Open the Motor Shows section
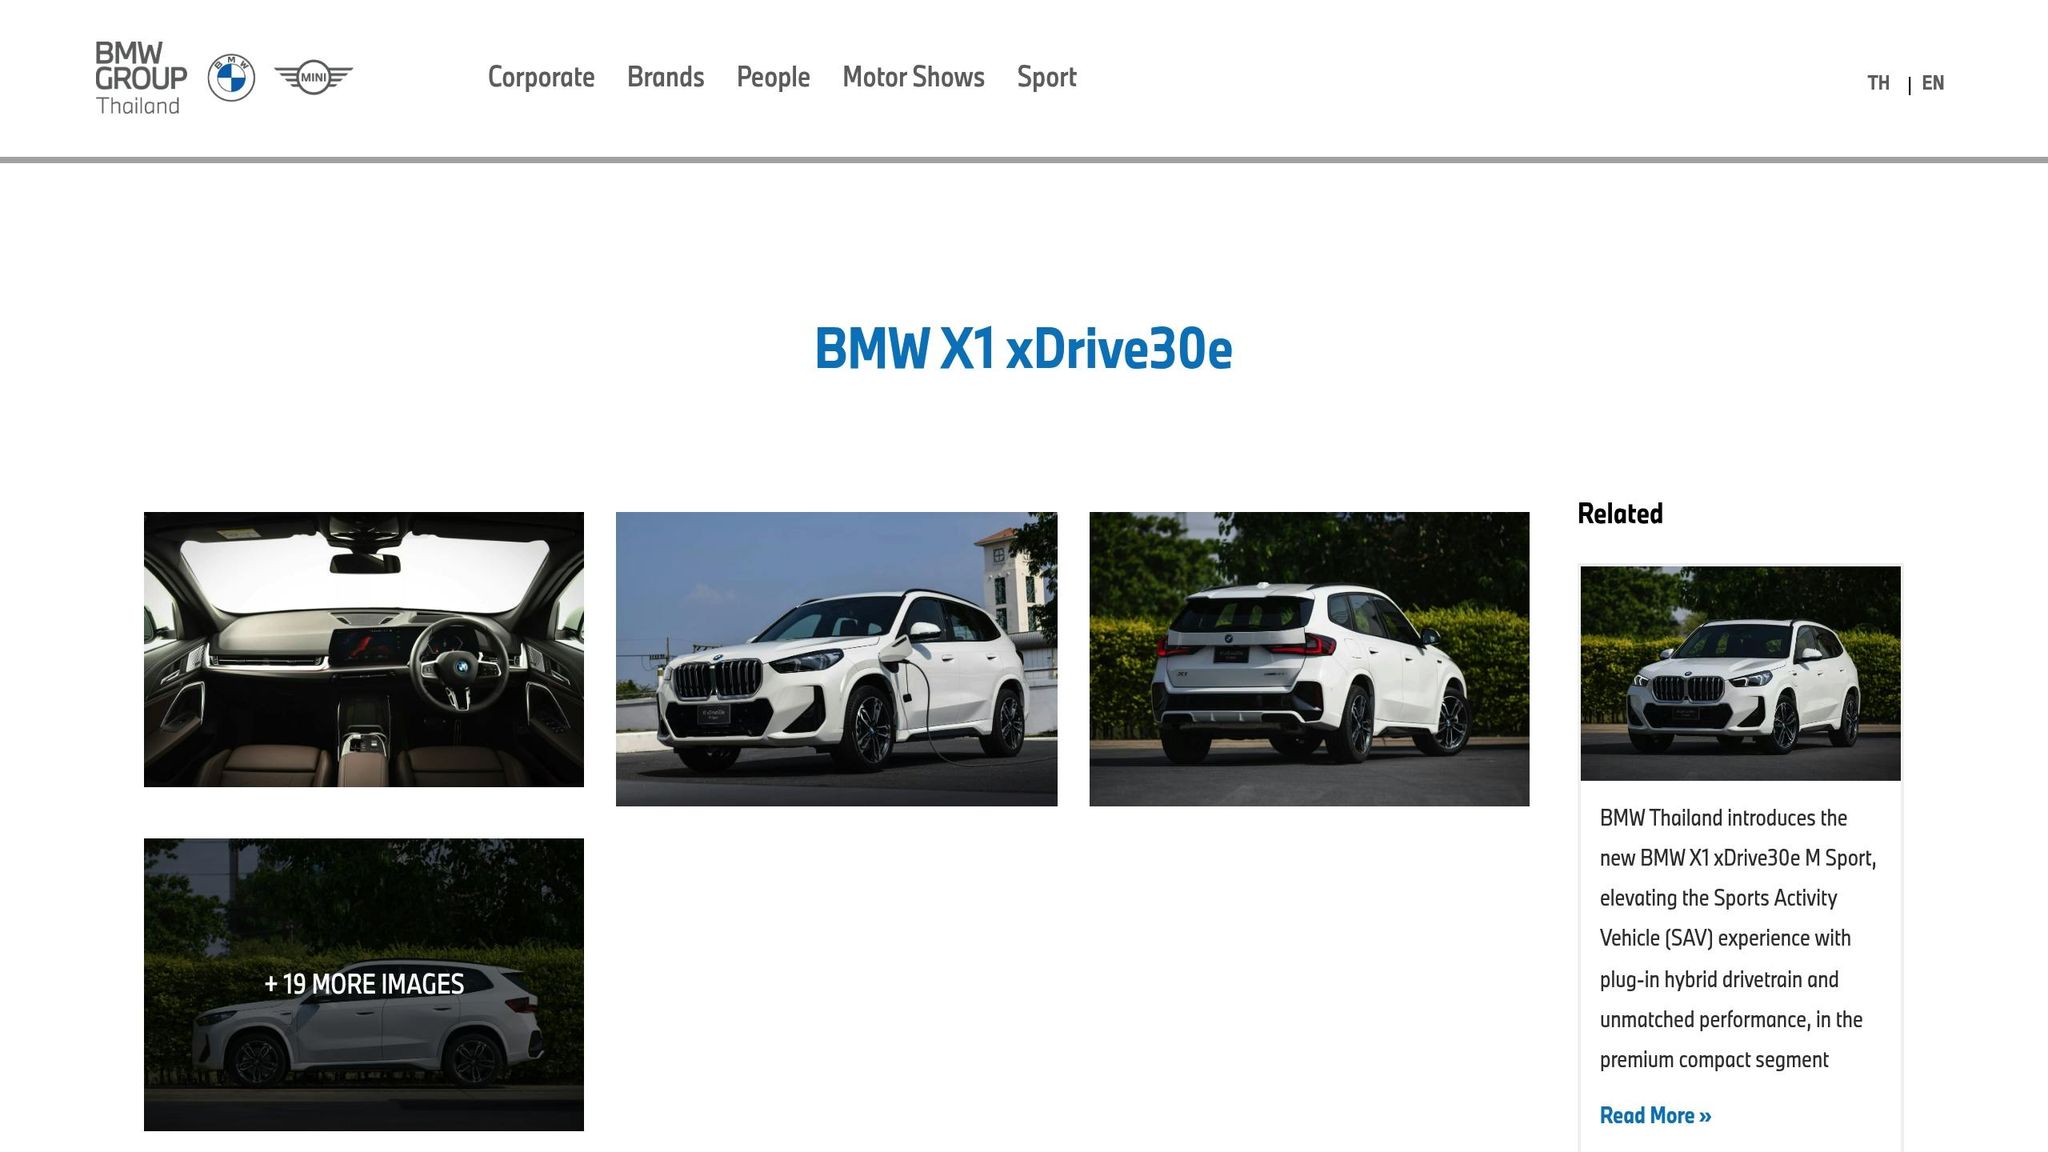The height and width of the screenshot is (1152, 2048). [x=913, y=77]
